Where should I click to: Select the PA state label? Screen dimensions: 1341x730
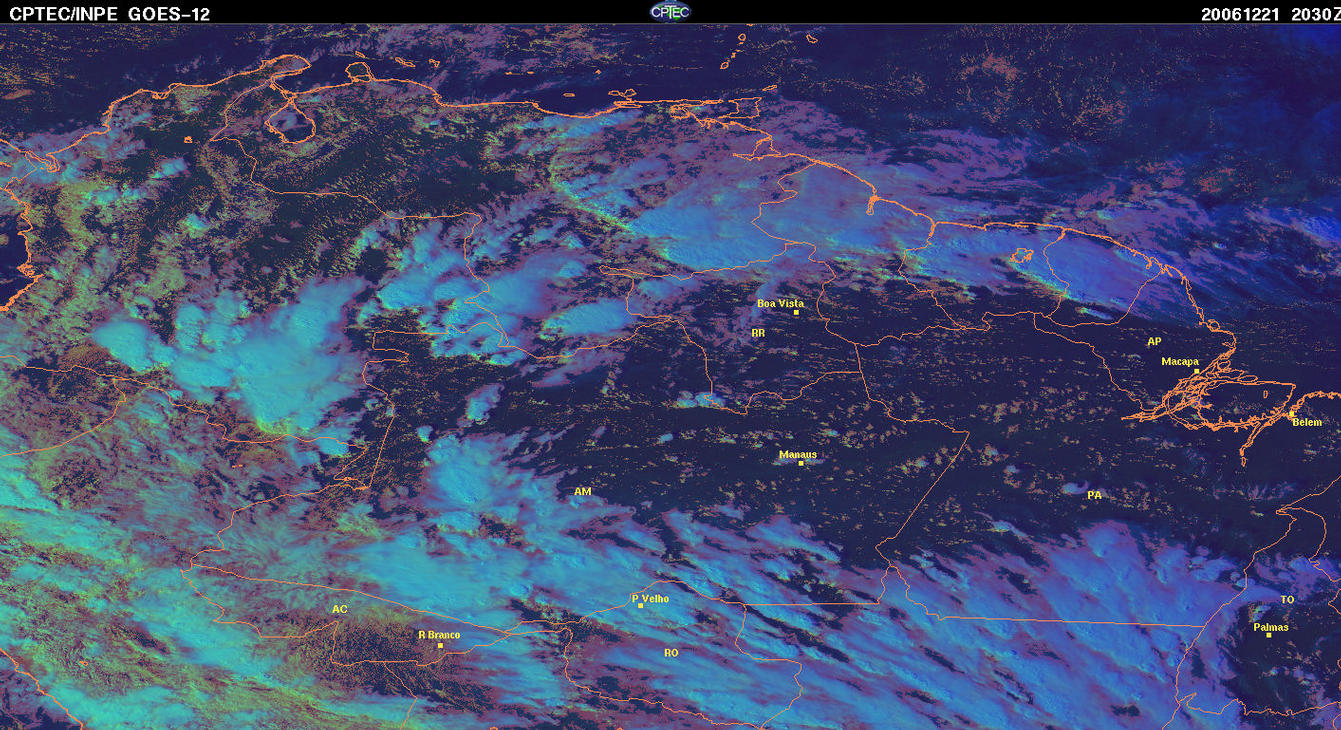click(1094, 495)
